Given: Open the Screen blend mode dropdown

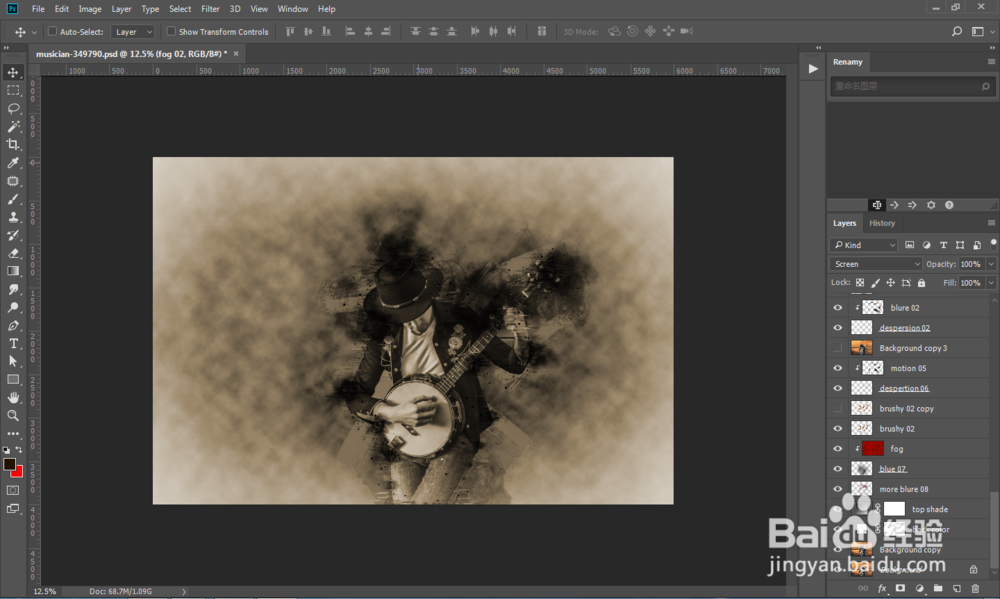Looking at the screenshot, I should [876, 264].
